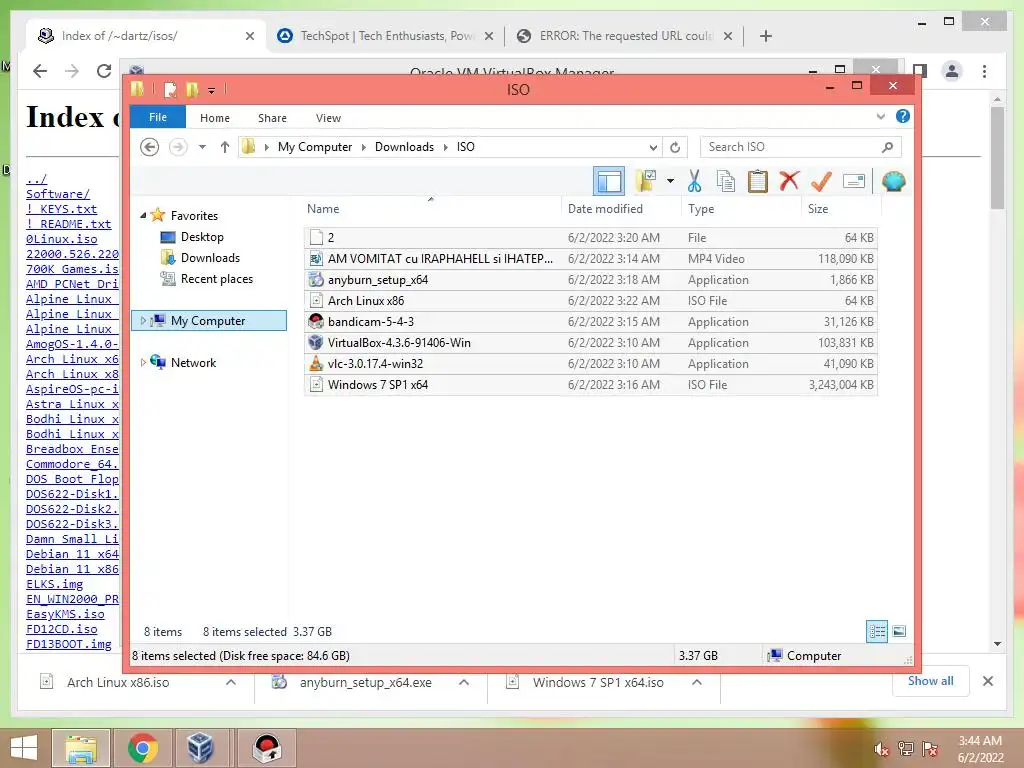1024x768 pixels.
Task: Switch to TechSpot Chrome tab
Action: tap(385, 36)
